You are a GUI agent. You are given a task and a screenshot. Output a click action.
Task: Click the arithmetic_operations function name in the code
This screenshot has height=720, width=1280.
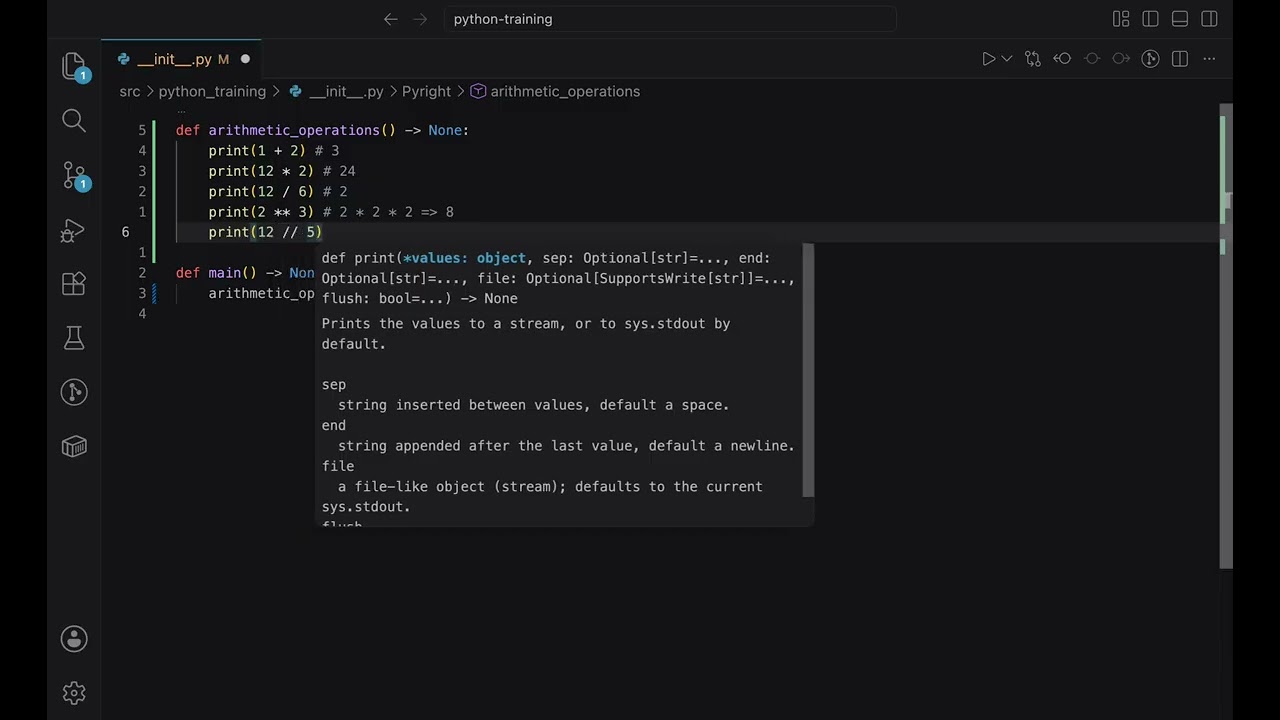(294, 130)
